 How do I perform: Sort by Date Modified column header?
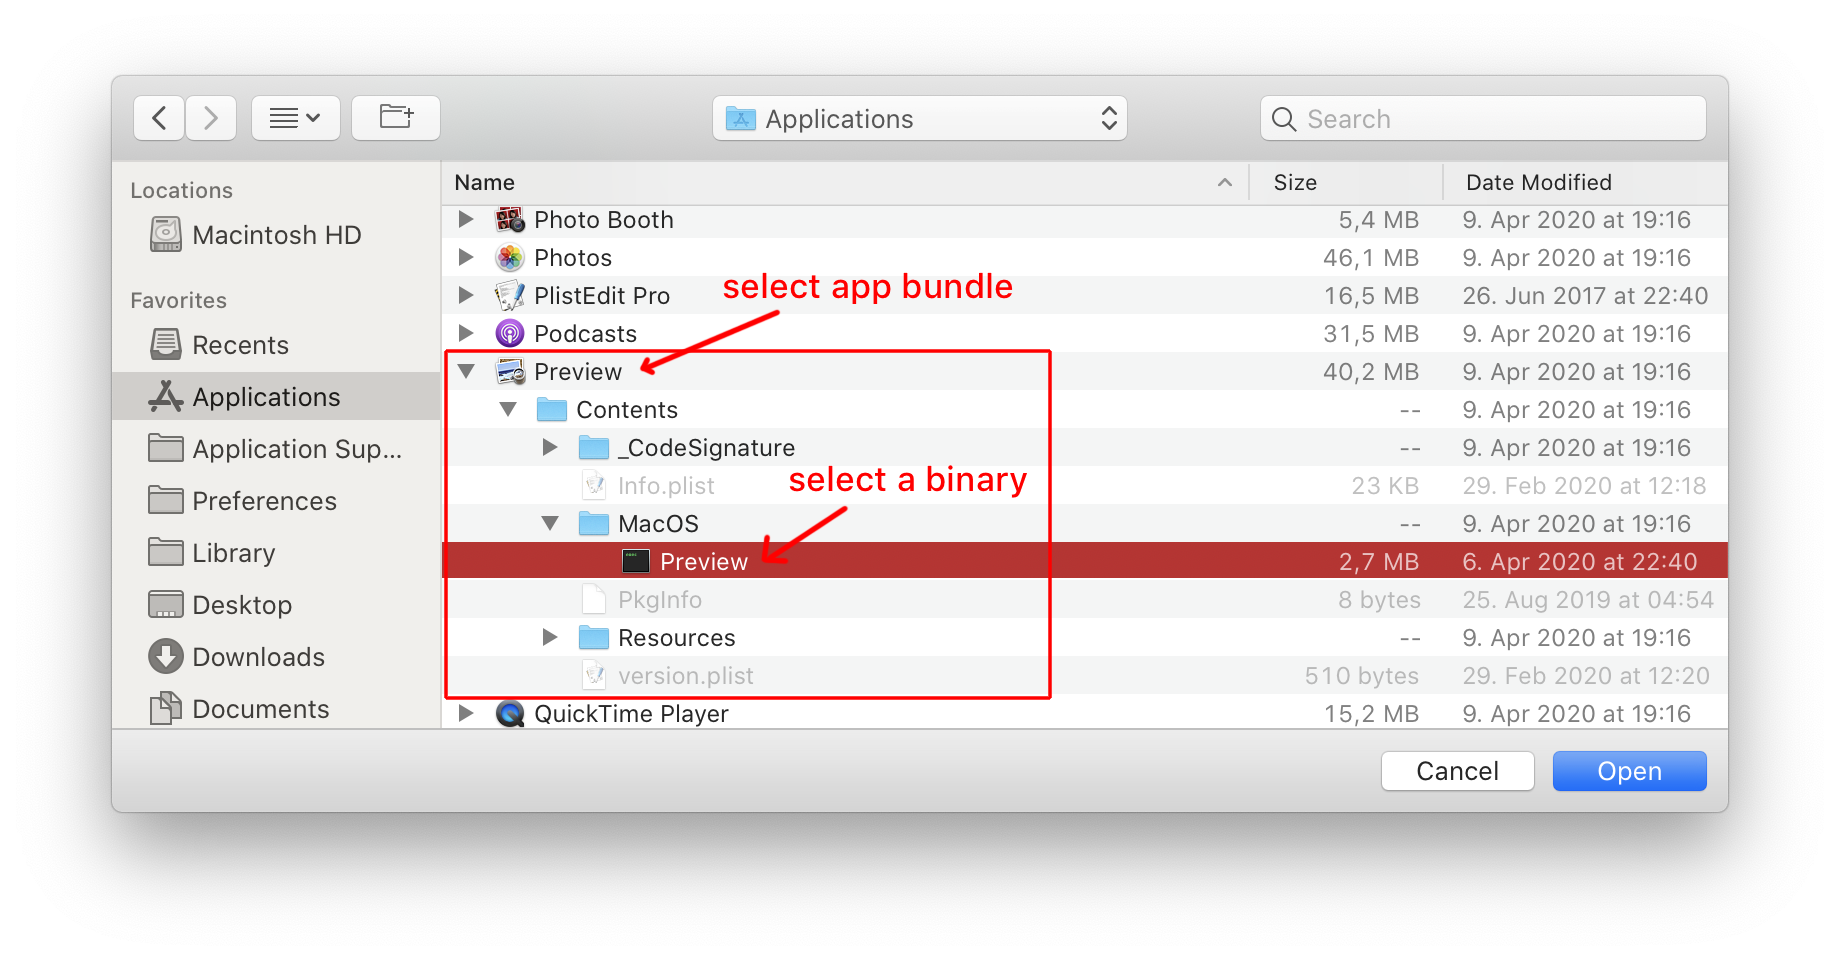point(1586,182)
